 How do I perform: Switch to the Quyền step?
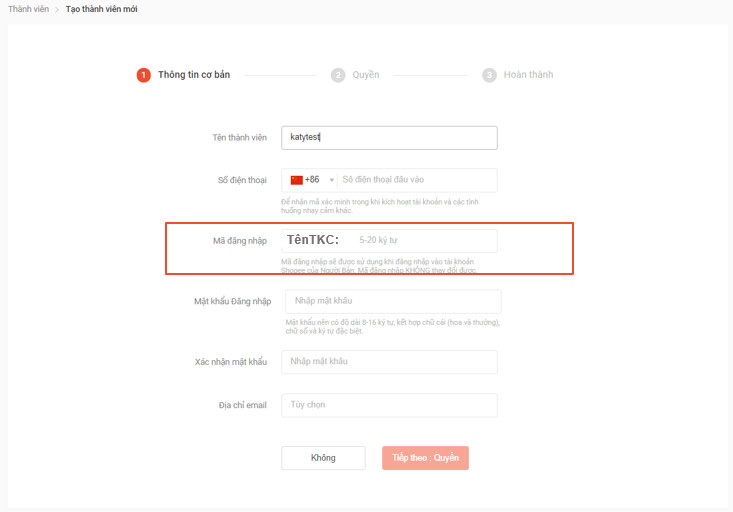tap(366, 75)
